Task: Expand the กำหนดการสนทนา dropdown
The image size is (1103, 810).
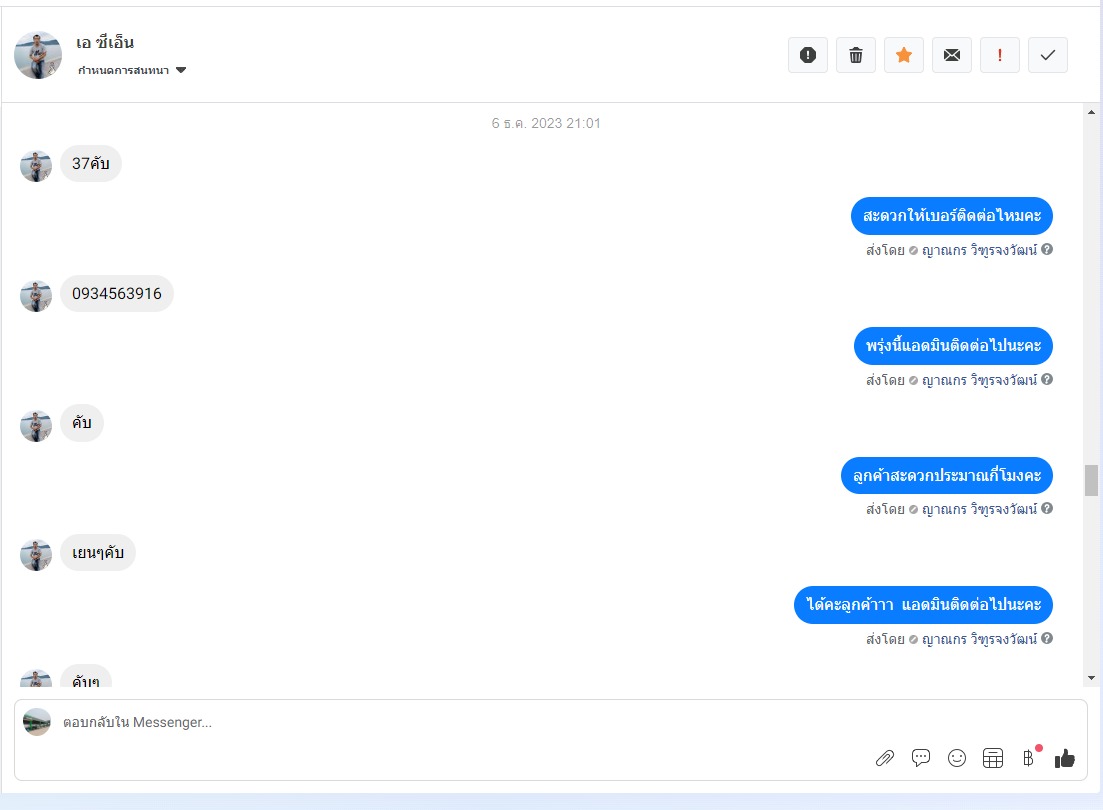Action: click(132, 70)
